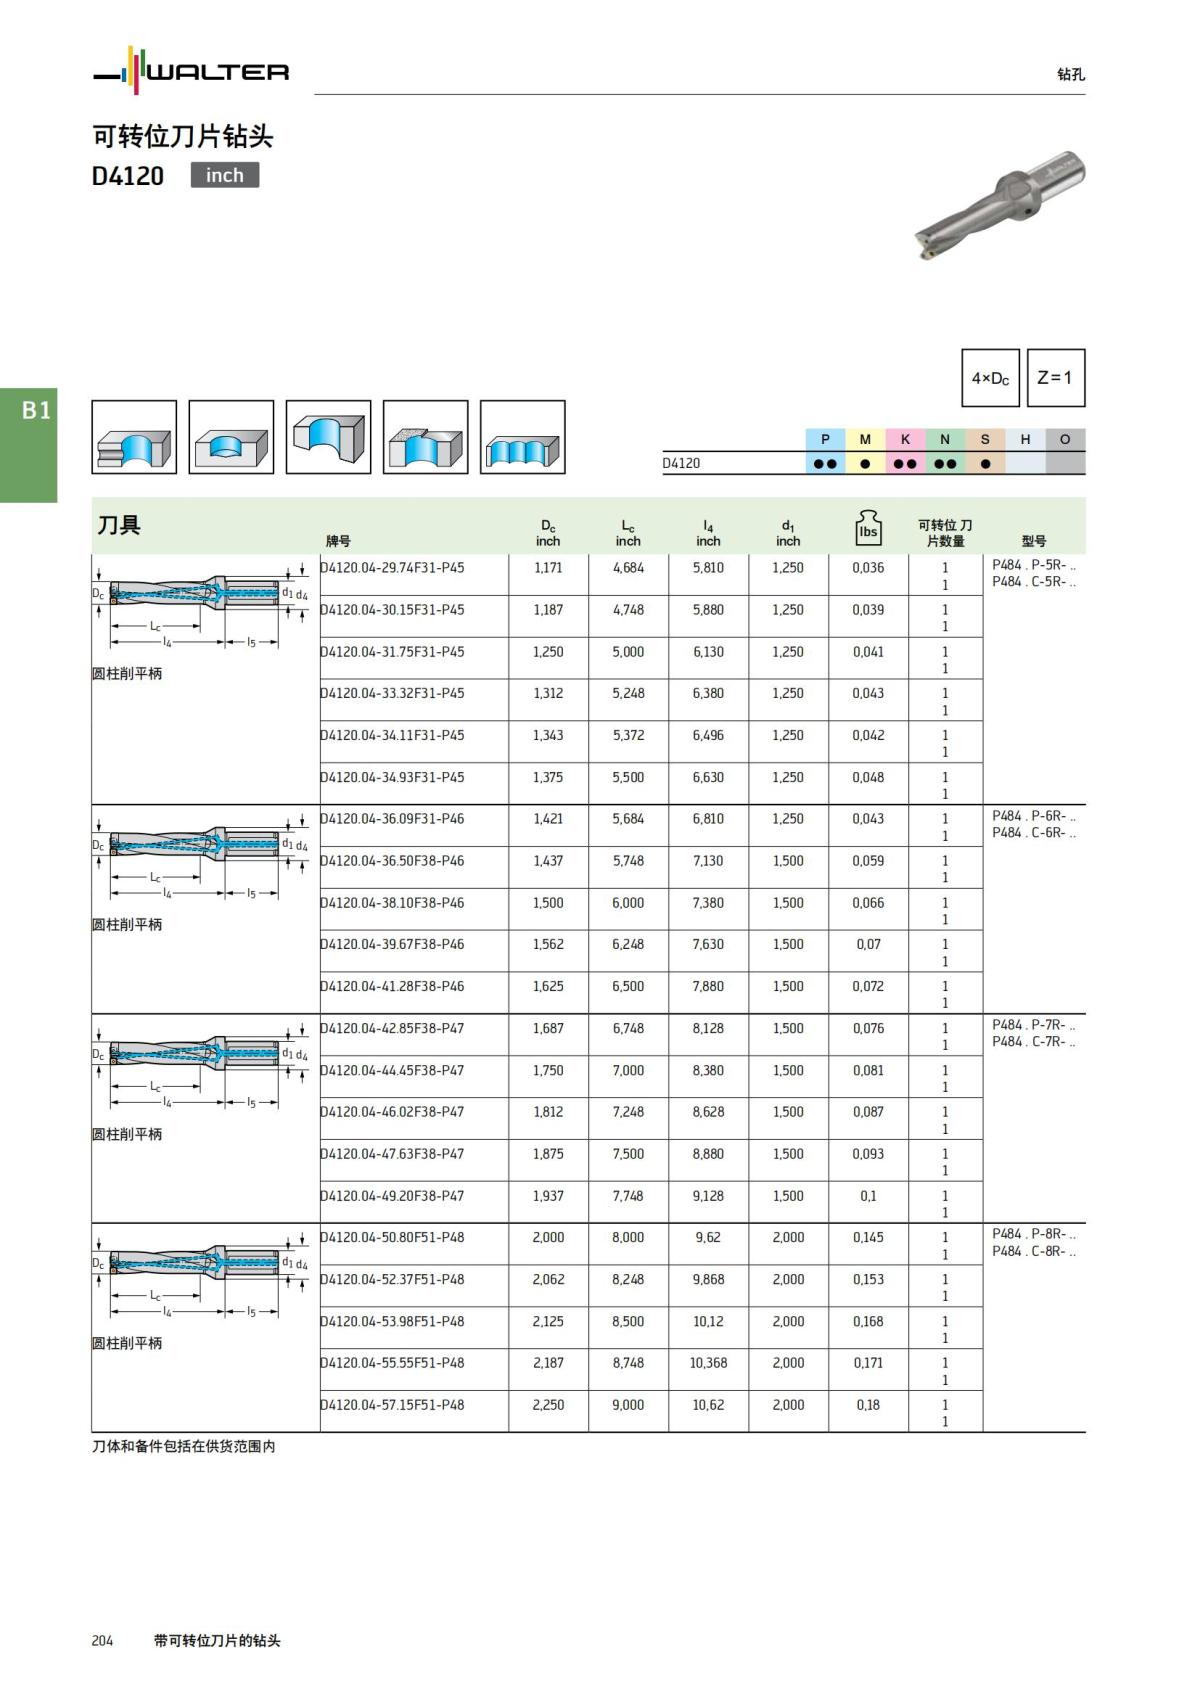Click the l4 inch column header
Viewport: 1200px width, 1697px height.
click(x=708, y=533)
